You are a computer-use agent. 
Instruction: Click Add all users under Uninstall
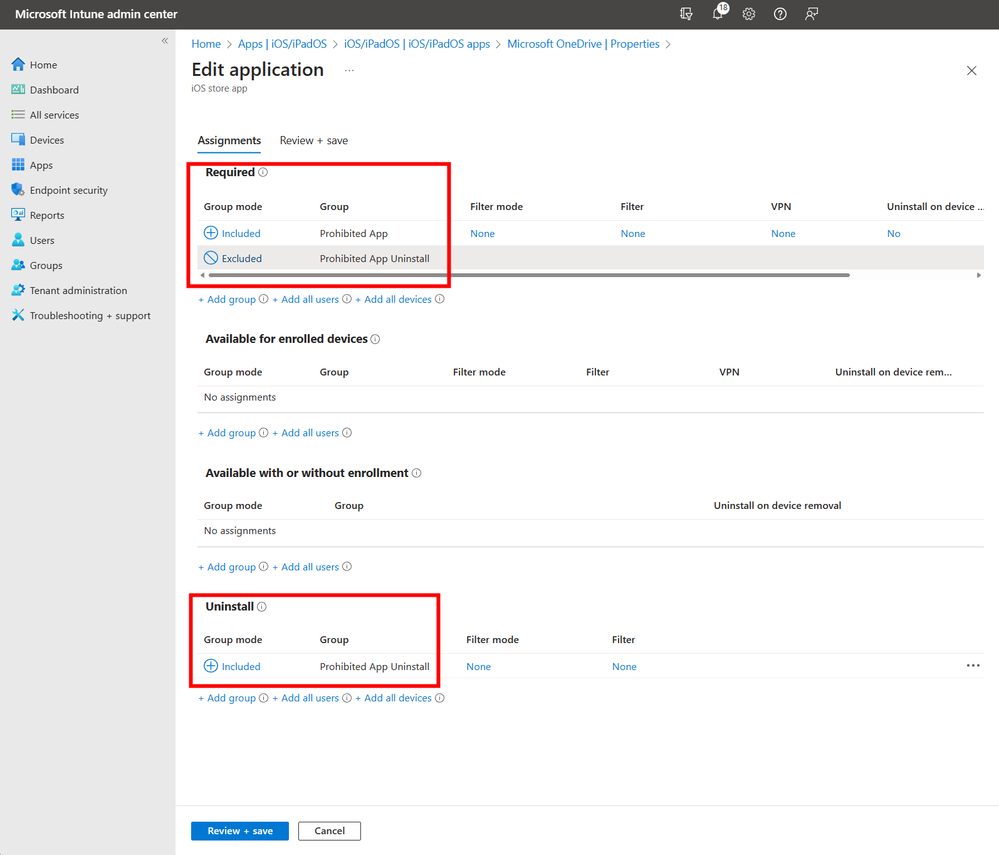tap(306, 698)
